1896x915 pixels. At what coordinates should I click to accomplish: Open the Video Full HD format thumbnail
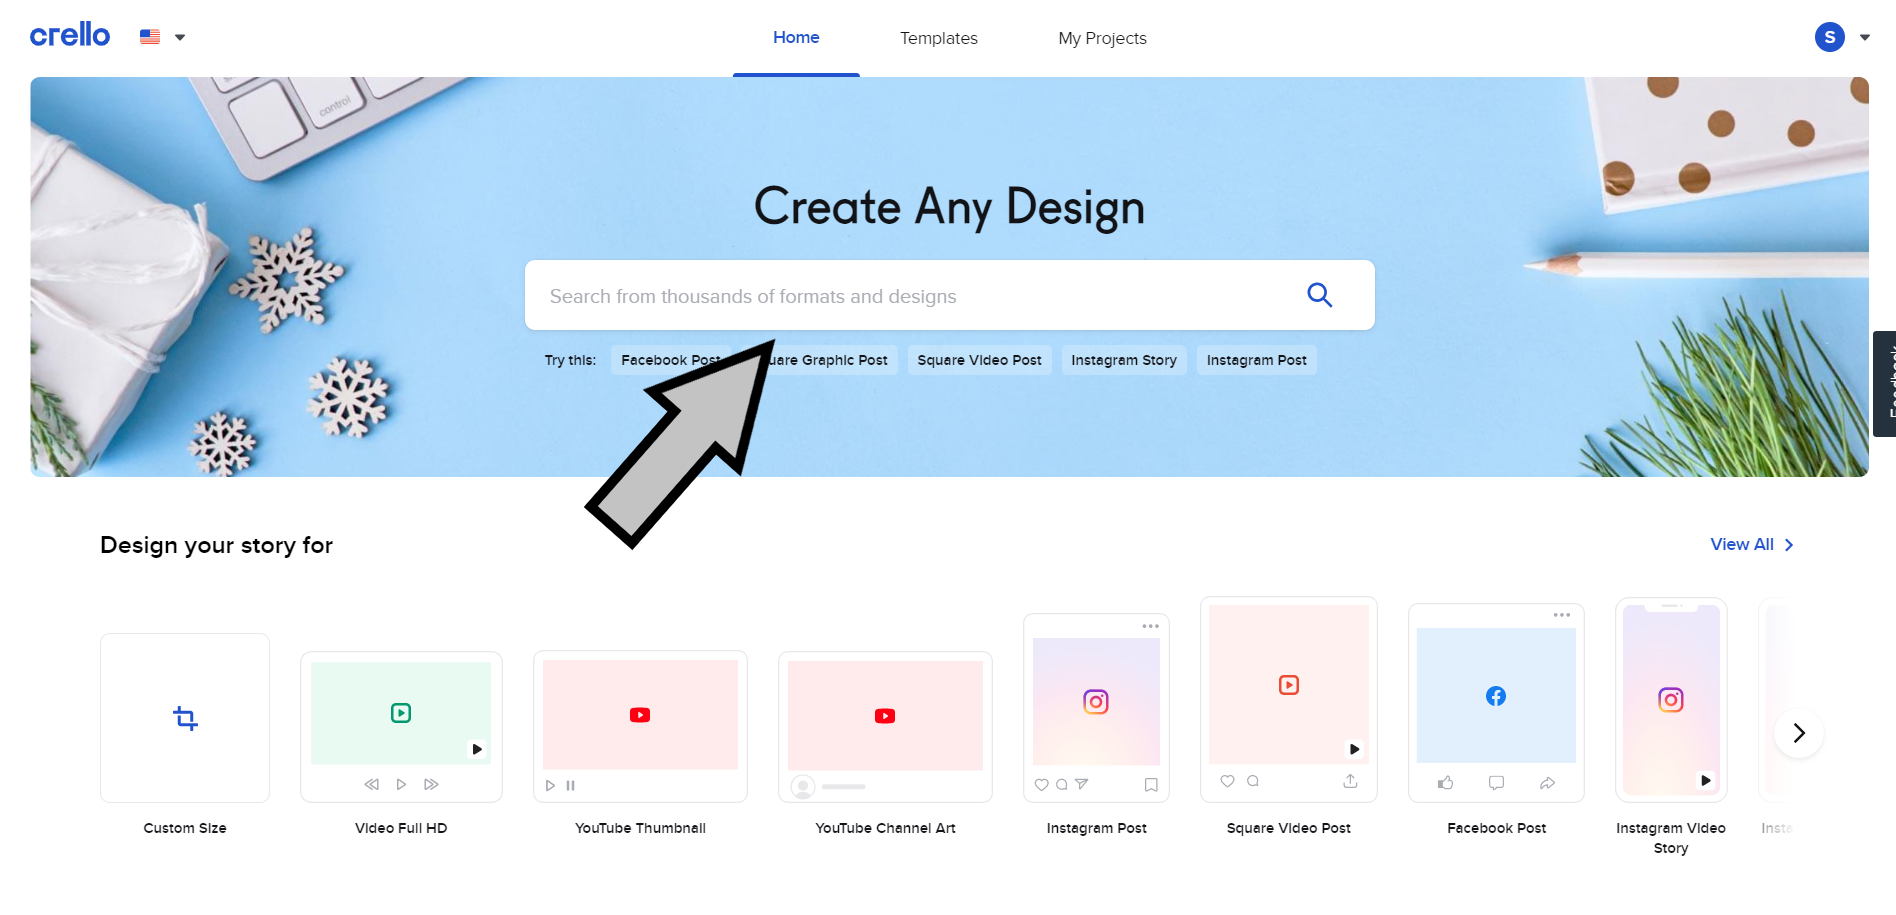[401, 726]
